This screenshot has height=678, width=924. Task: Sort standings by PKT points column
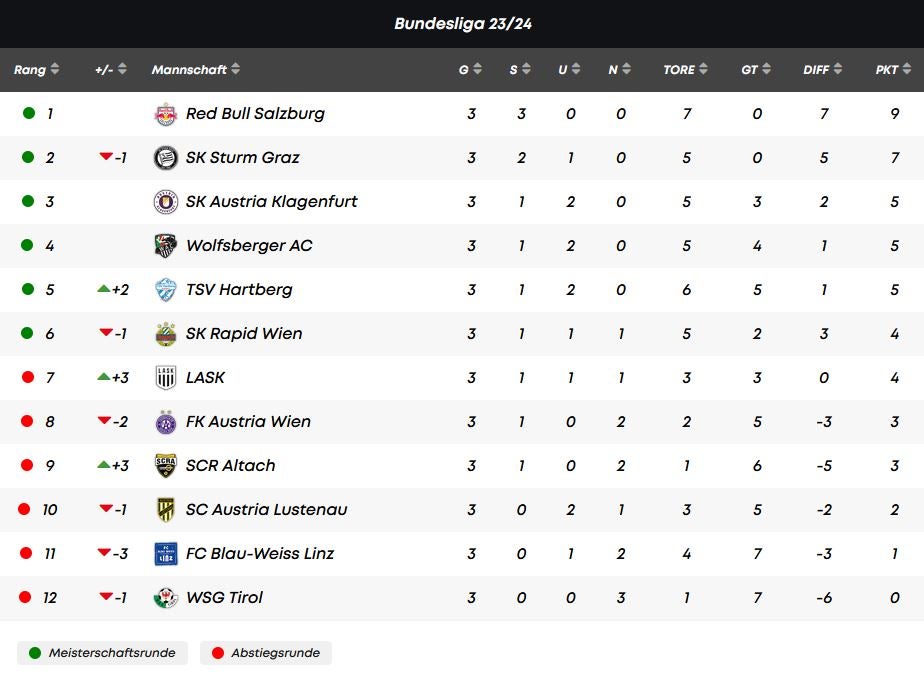pyautogui.click(x=893, y=70)
